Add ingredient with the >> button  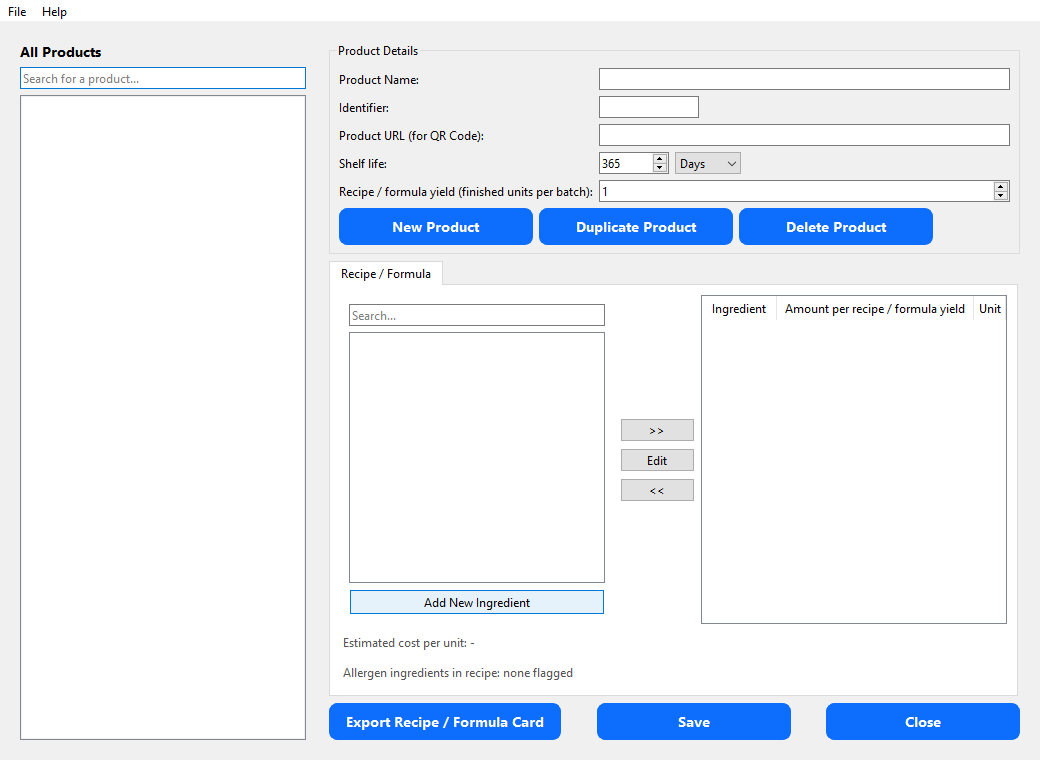click(657, 430)
